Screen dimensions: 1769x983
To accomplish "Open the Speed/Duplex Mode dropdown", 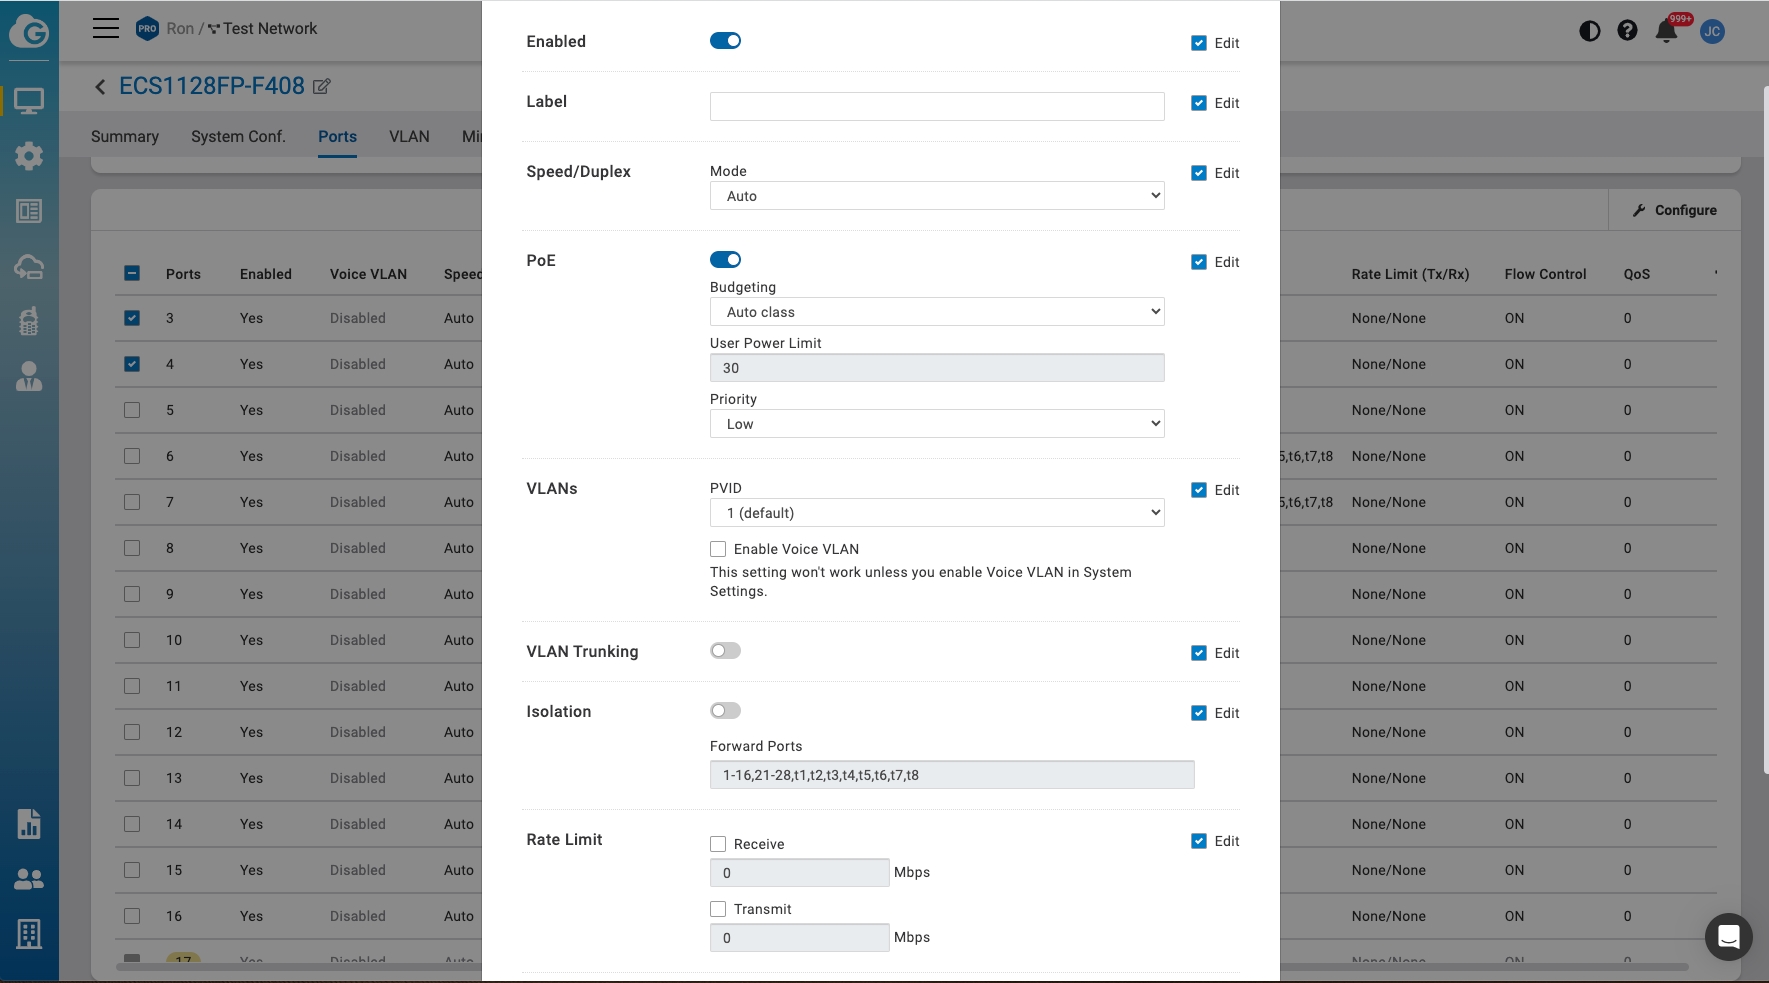I will [936, 196].
